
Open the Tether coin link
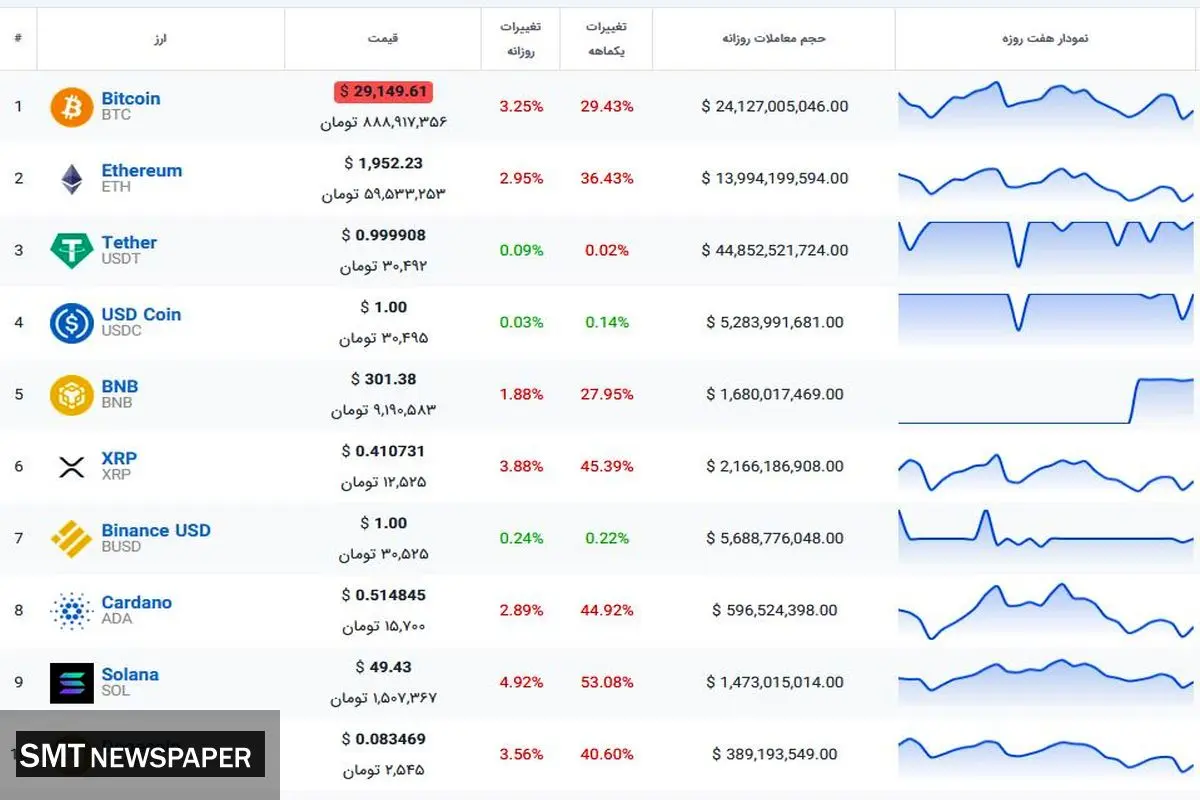click(129, 243)
